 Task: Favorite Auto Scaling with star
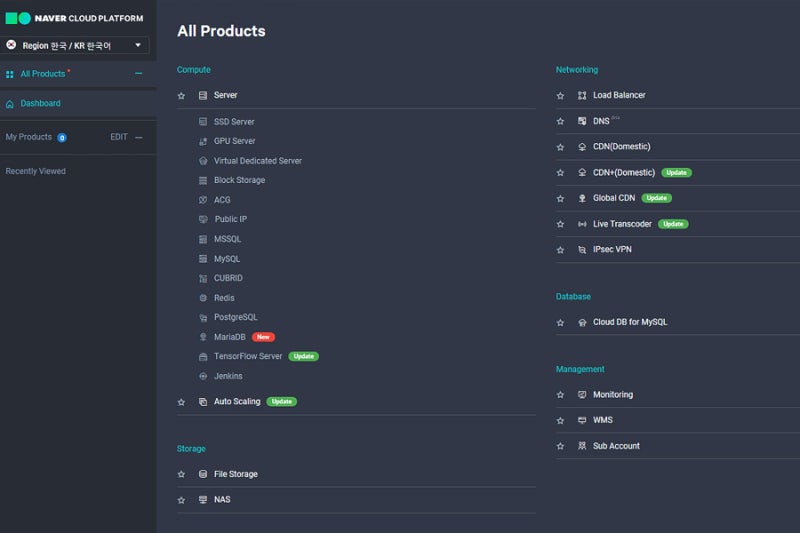[x=181, y=402]
